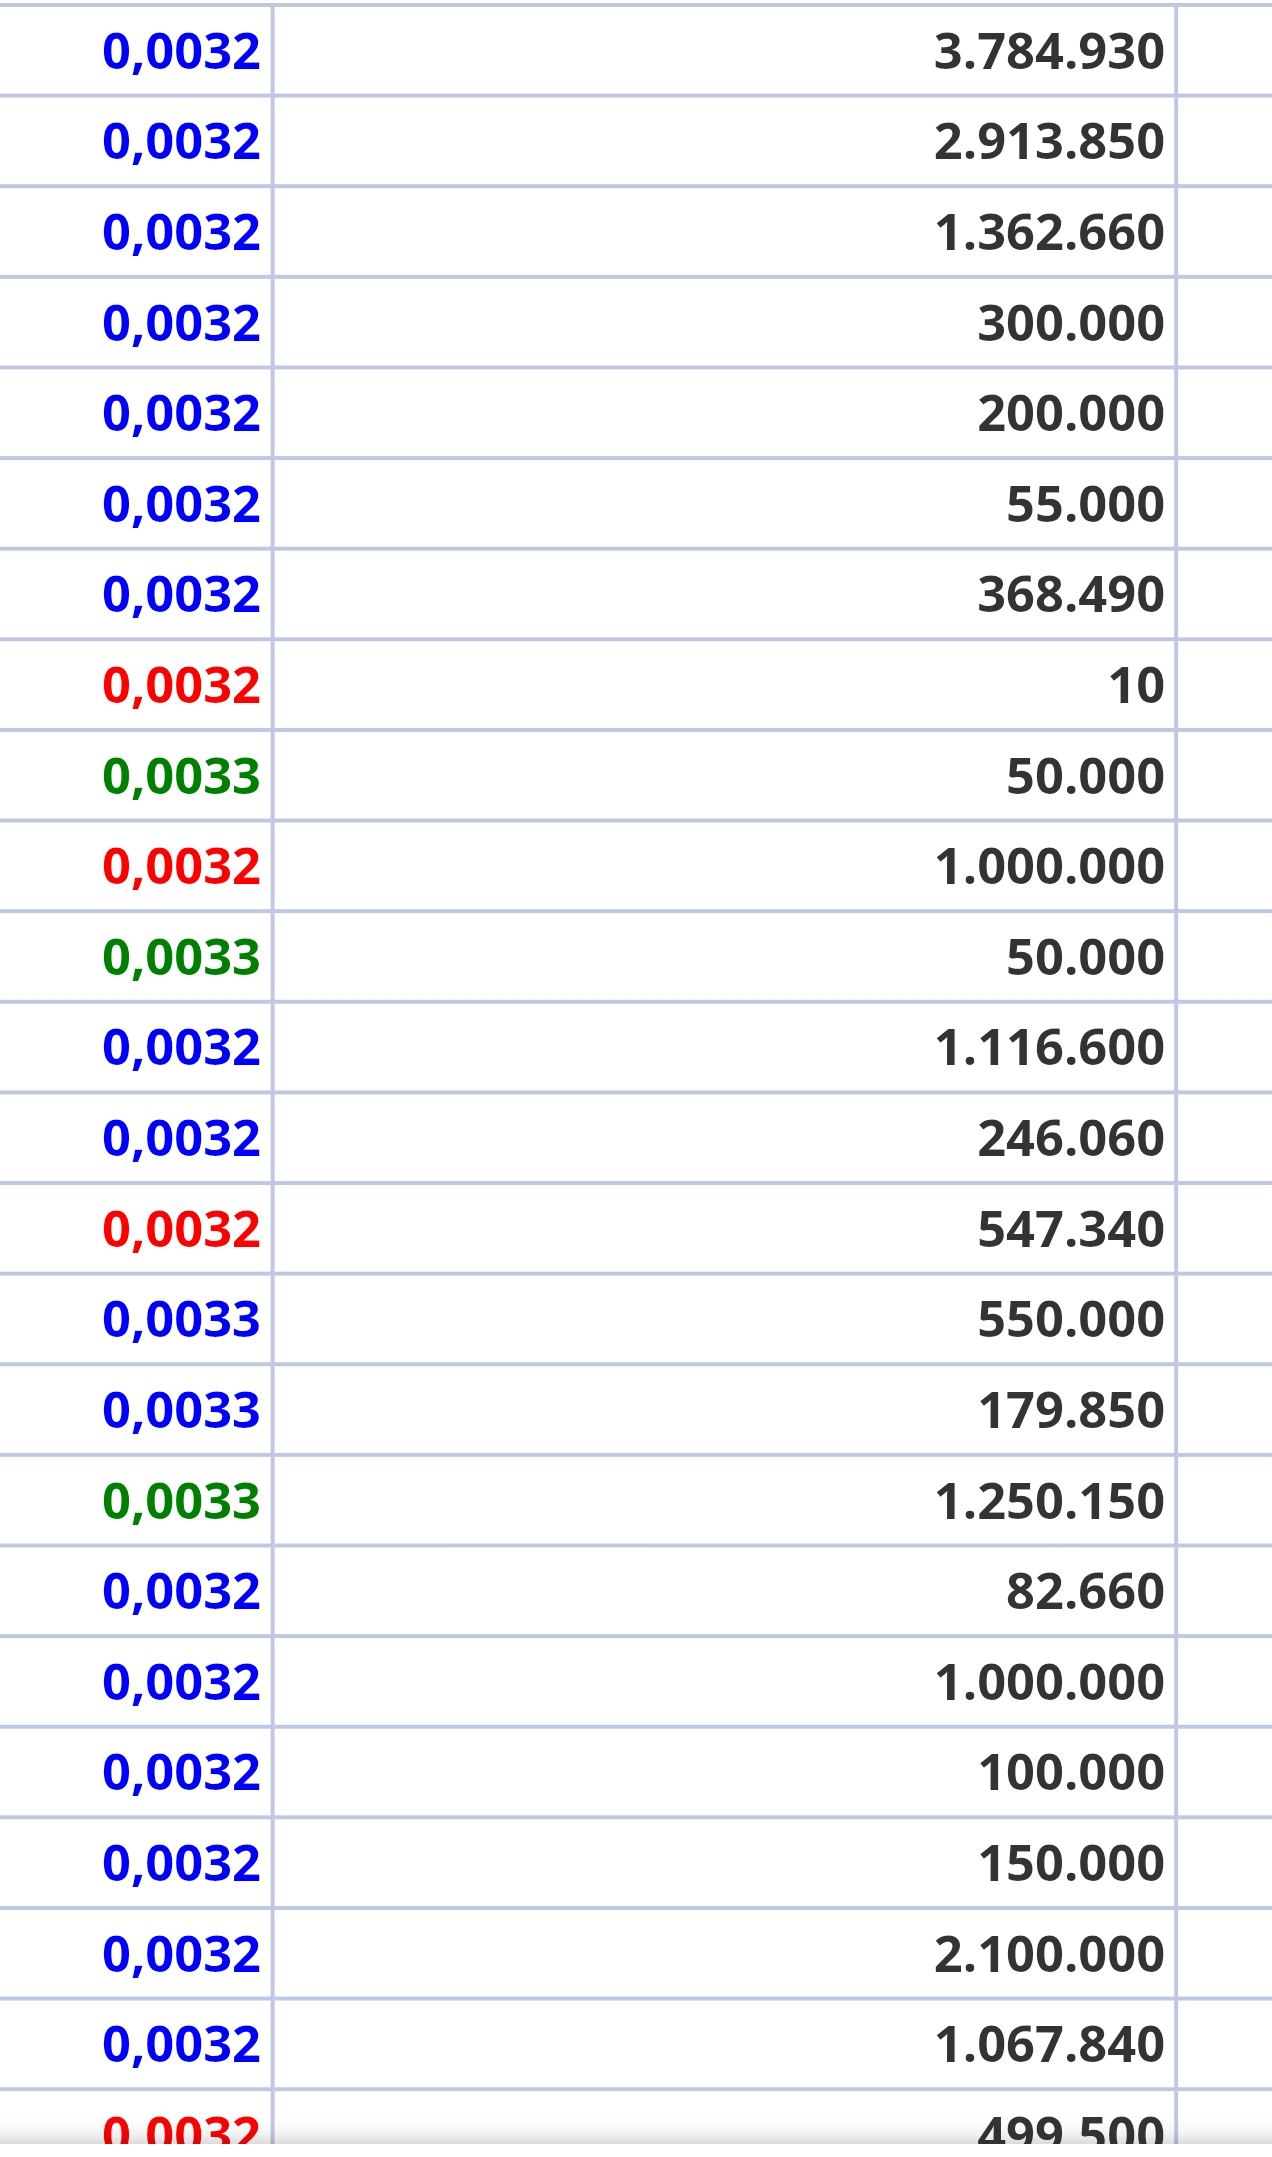Click the cell showing 100.000
This screenshot has width=1272, height=2157.
[724, 1772]
